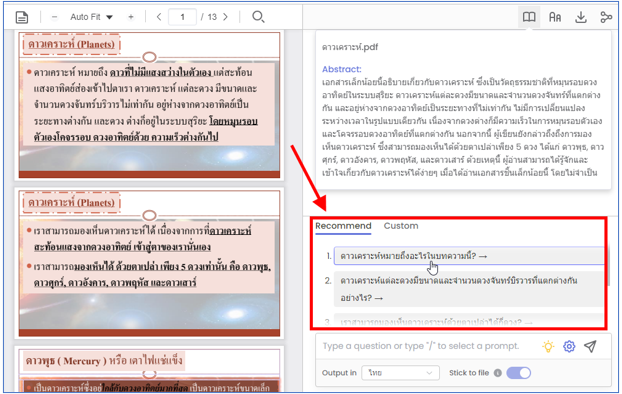The image size is (622, 394).
Task: Go to next page arrow
Action: coord(225,17)
